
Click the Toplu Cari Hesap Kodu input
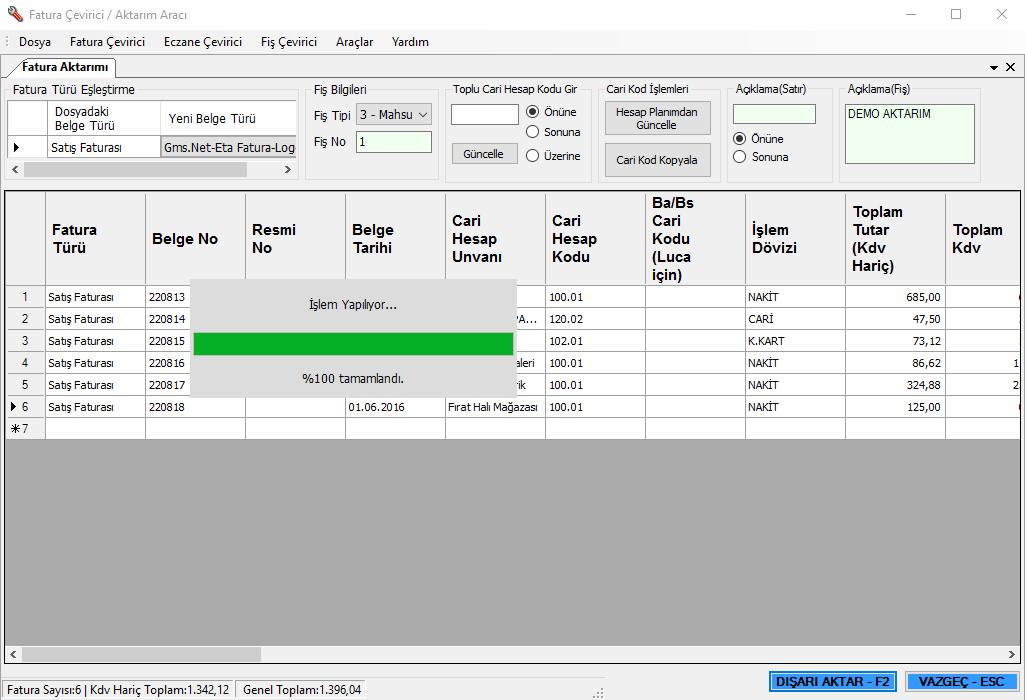pos(484,114)
